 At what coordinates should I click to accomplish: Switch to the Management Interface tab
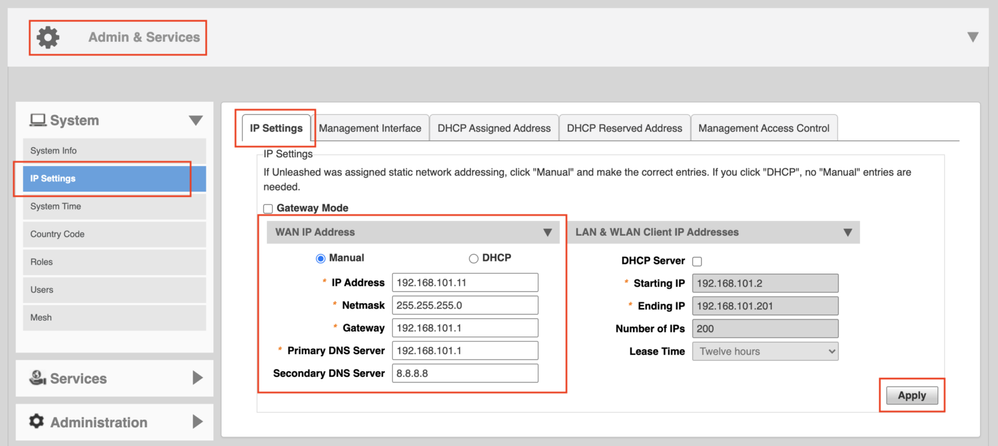[x=370, y=128]
